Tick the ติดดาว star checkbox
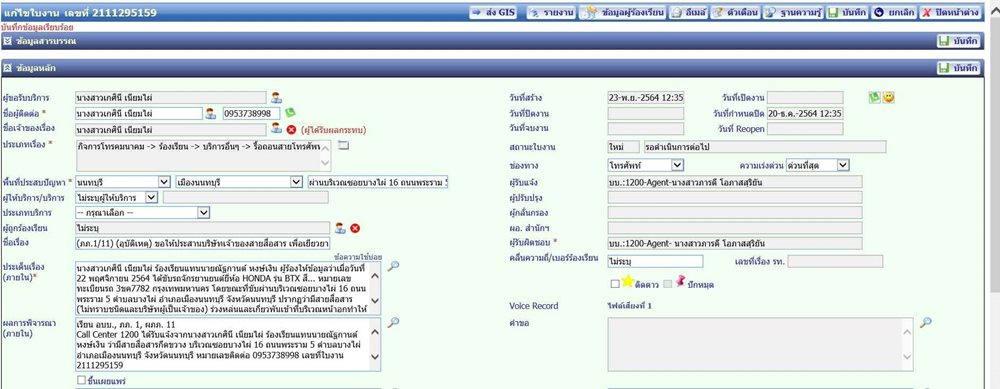This screenshot has height=389, width=1000. pos(615,284)
